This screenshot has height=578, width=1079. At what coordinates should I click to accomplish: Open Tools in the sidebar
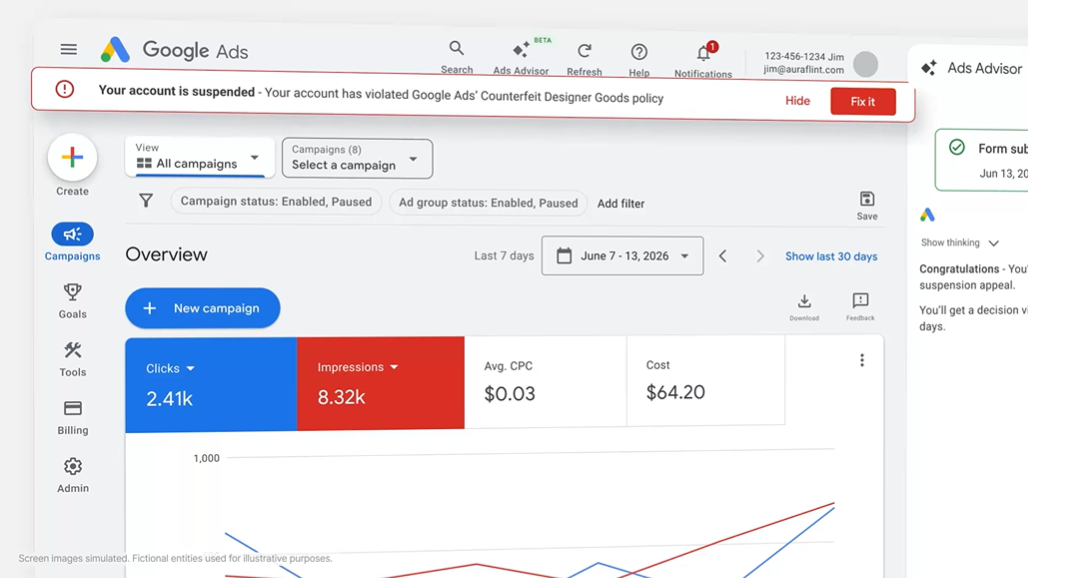[x=72, y=359]
